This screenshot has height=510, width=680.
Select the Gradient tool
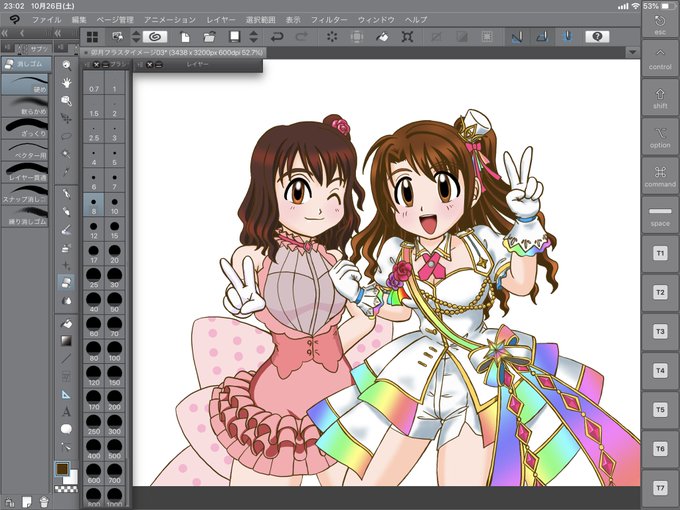point(66,341)
